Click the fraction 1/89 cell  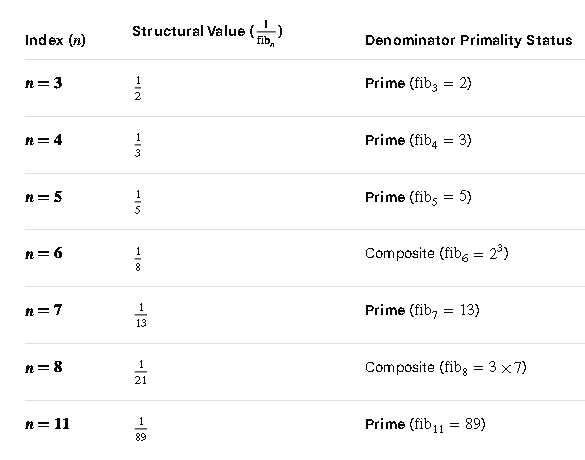click(x=141, y=429)
